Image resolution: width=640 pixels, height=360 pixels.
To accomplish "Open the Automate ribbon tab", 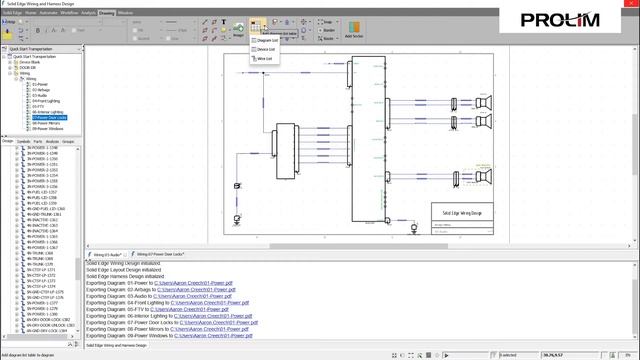I will 49,13.
